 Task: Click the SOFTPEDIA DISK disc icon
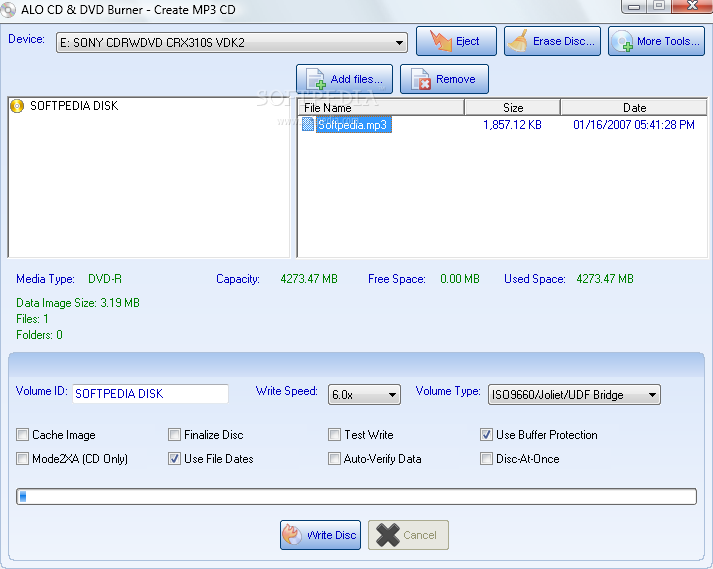coord(17,106)
